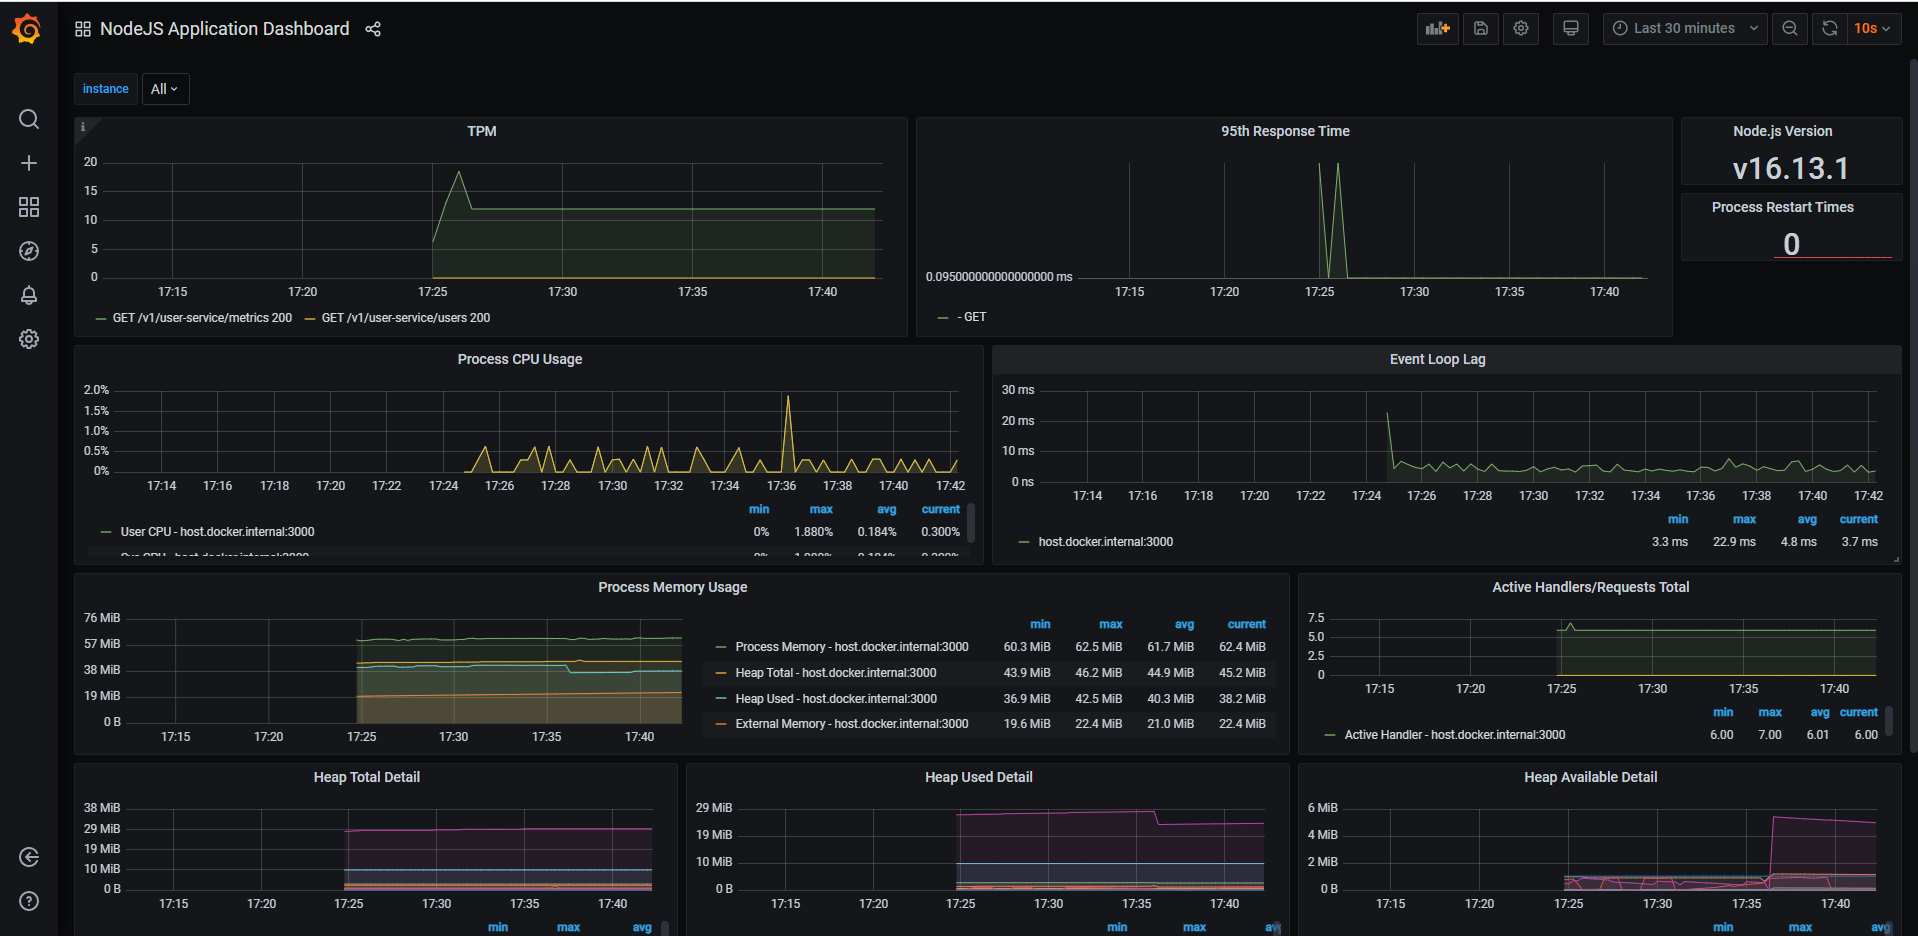
Task: Open the 10s refresh interval dropdown
Action: 1872,29
